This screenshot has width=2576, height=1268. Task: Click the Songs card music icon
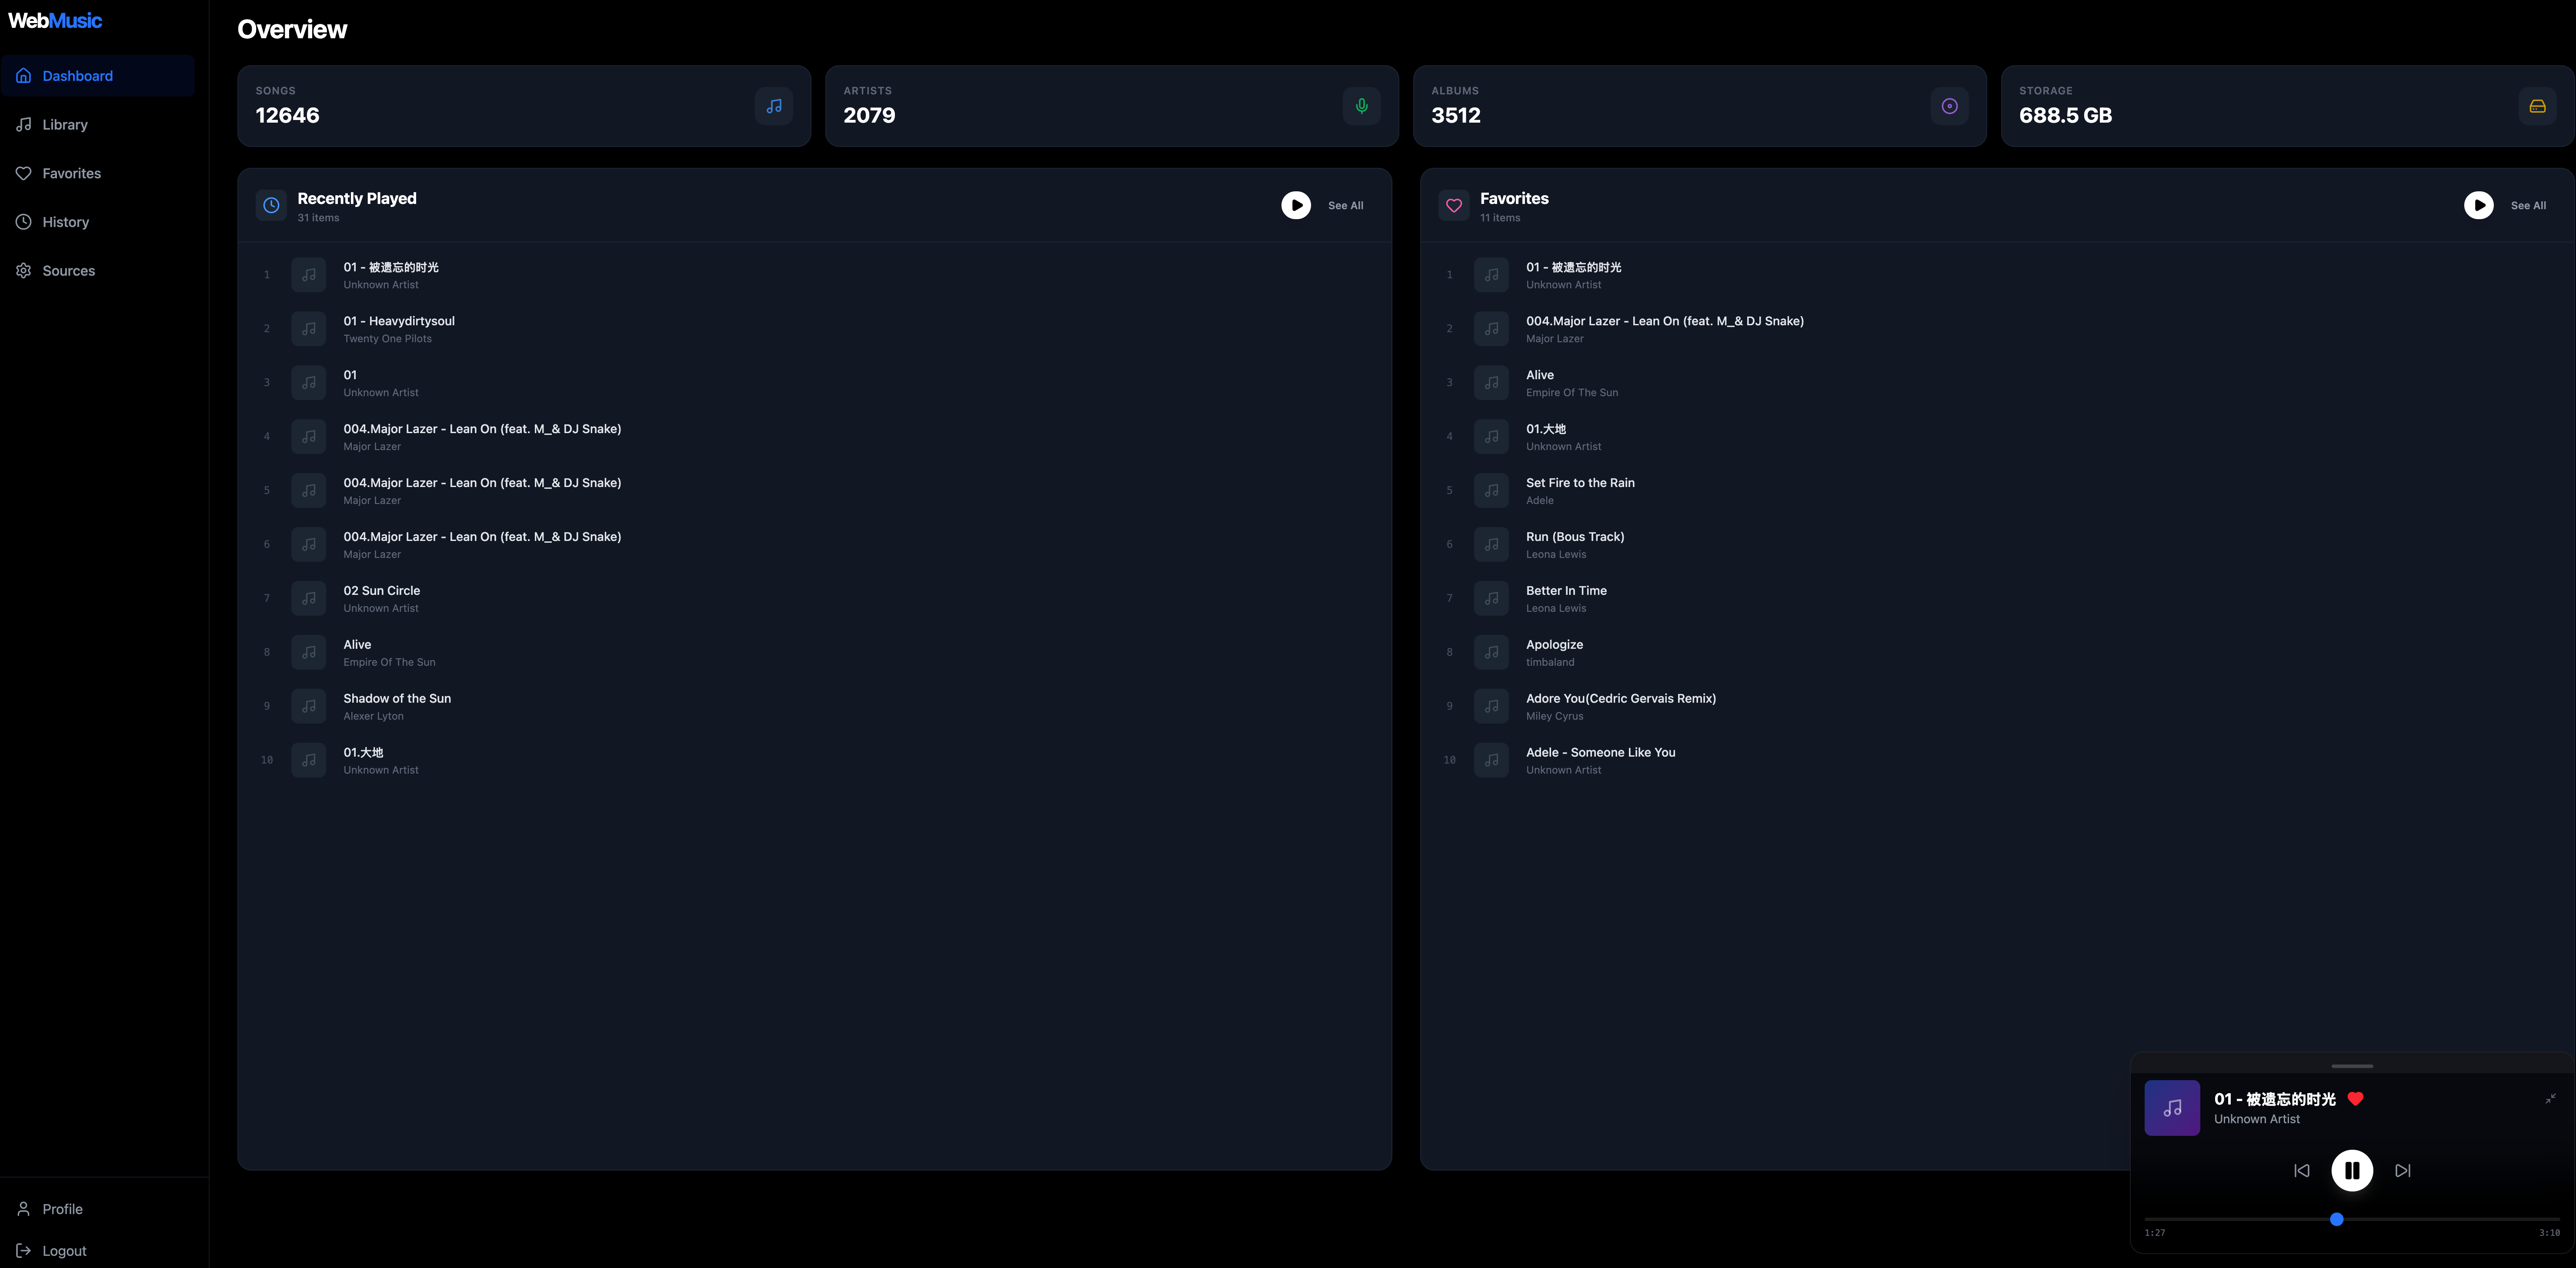(773, 106)
